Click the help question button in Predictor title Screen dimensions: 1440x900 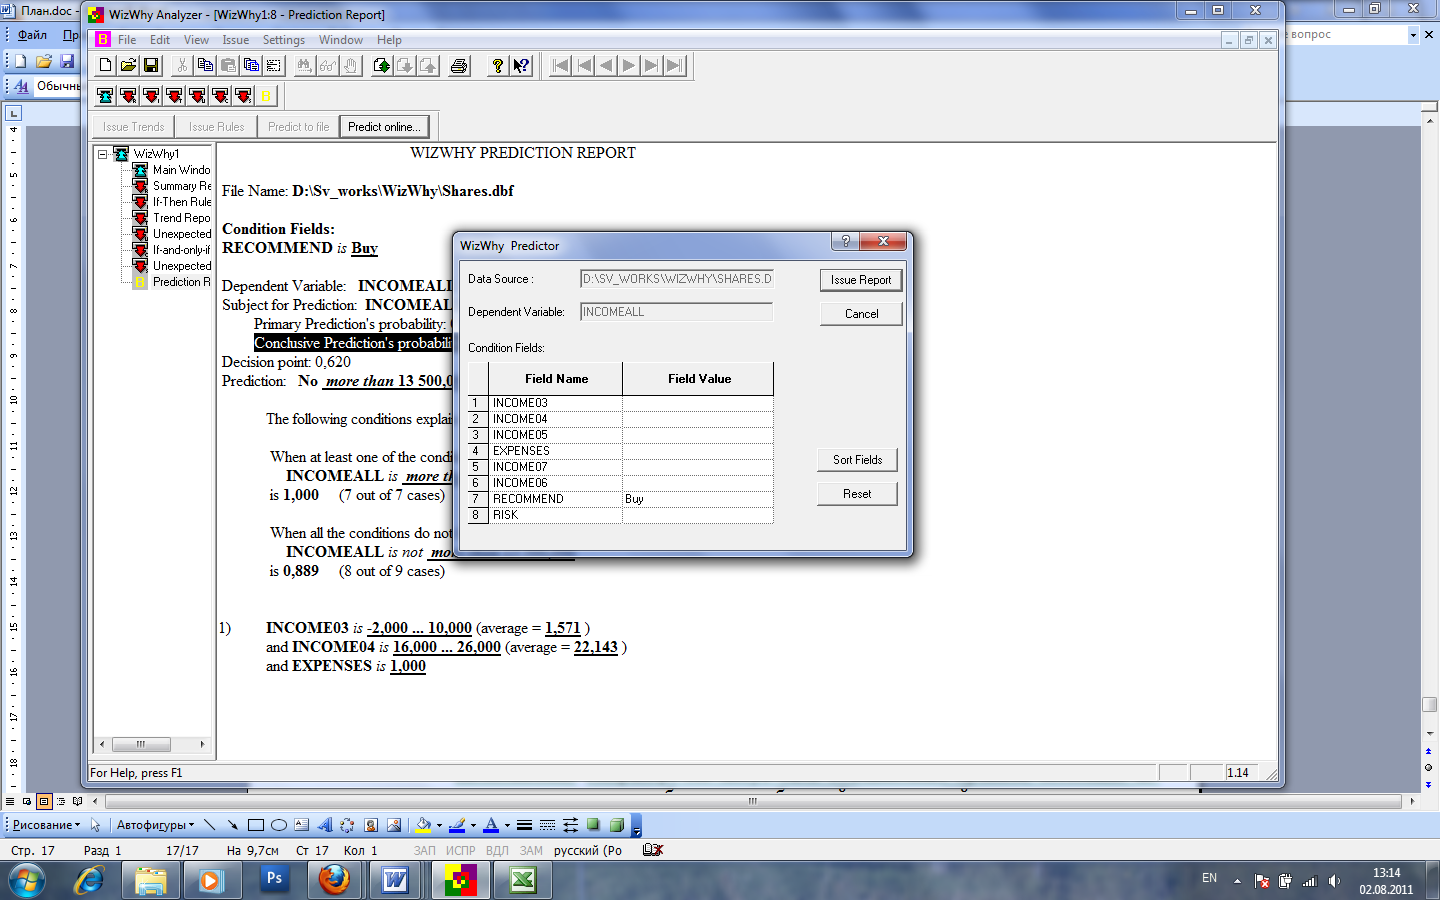845,242
